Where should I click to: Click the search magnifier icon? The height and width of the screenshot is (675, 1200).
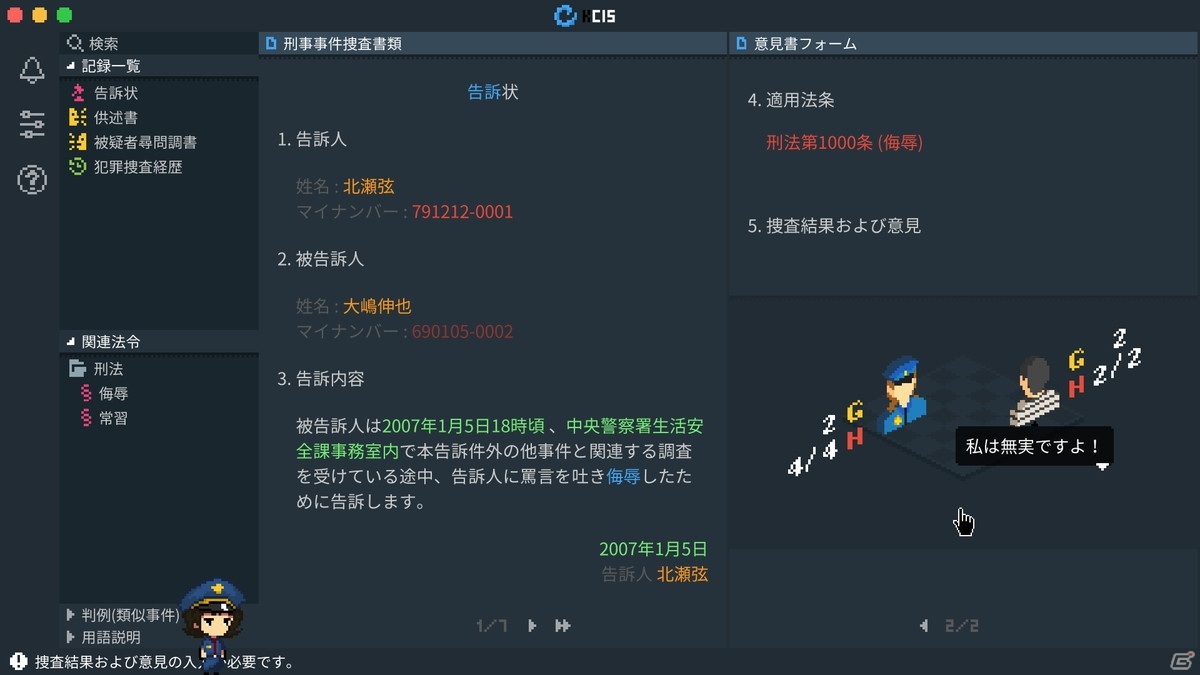(x=75, y=43)
